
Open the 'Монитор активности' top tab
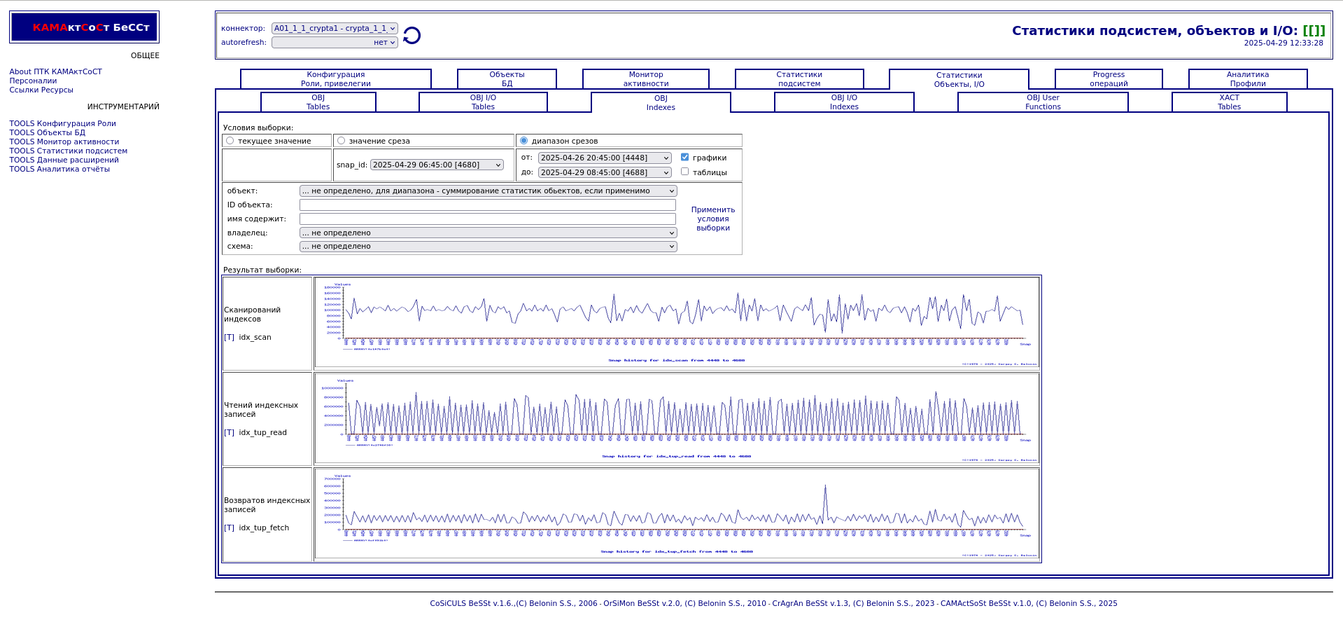pos(645,79)
